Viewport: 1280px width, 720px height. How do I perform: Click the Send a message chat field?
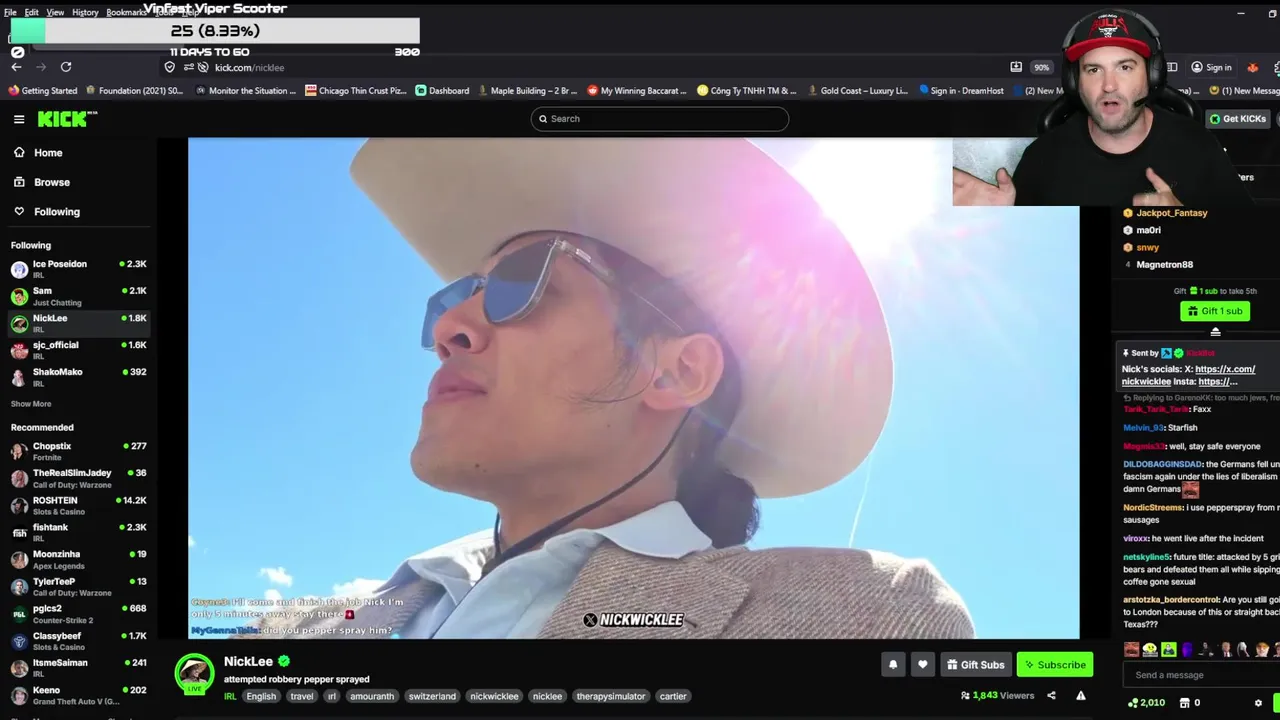coord(1200,675)
